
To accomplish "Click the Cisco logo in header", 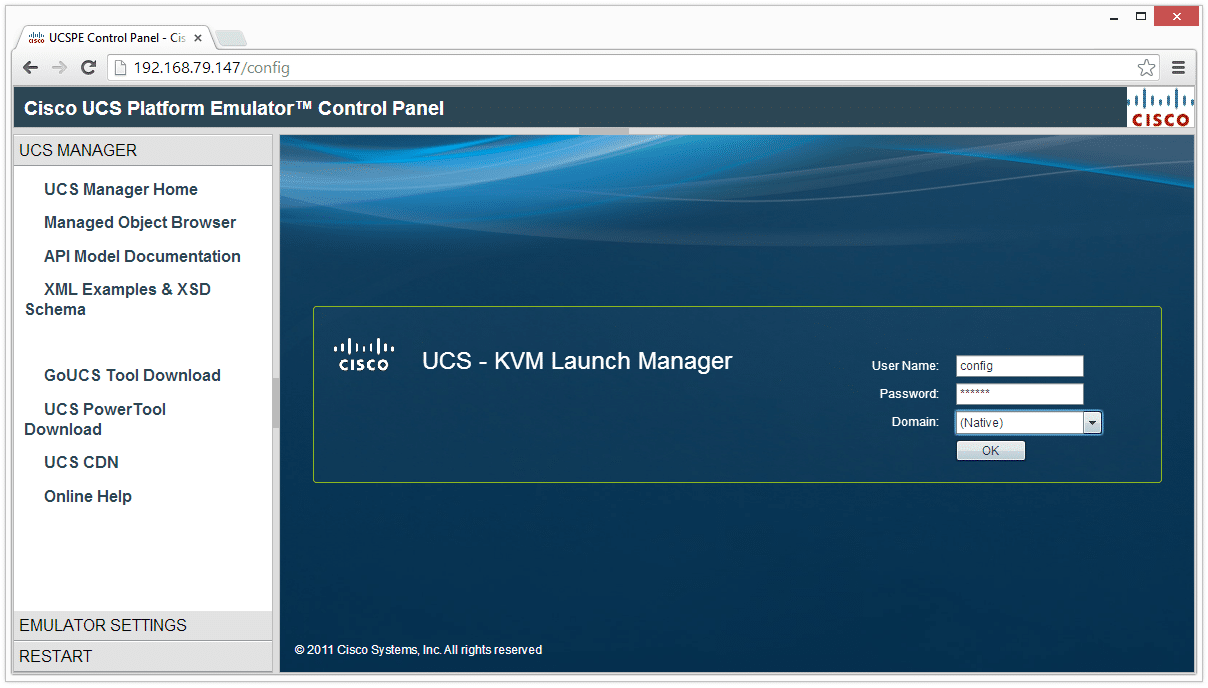I will pyautogui.click(x=1159, y=107).
